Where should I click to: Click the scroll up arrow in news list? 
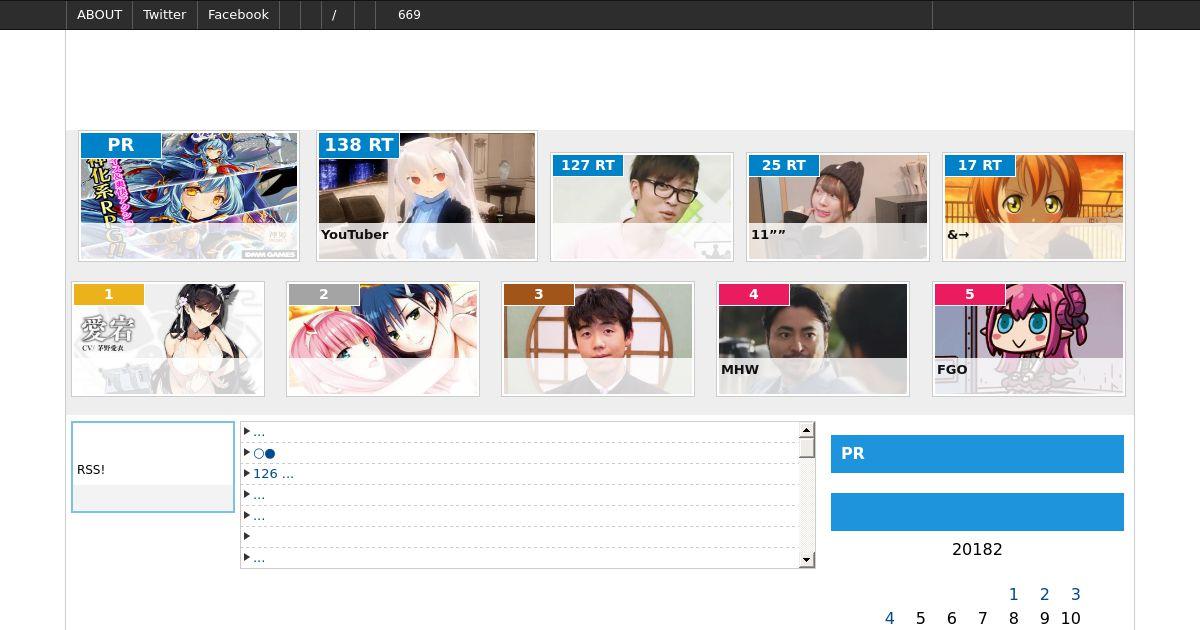pyautogui.click(x=807, y=431)
